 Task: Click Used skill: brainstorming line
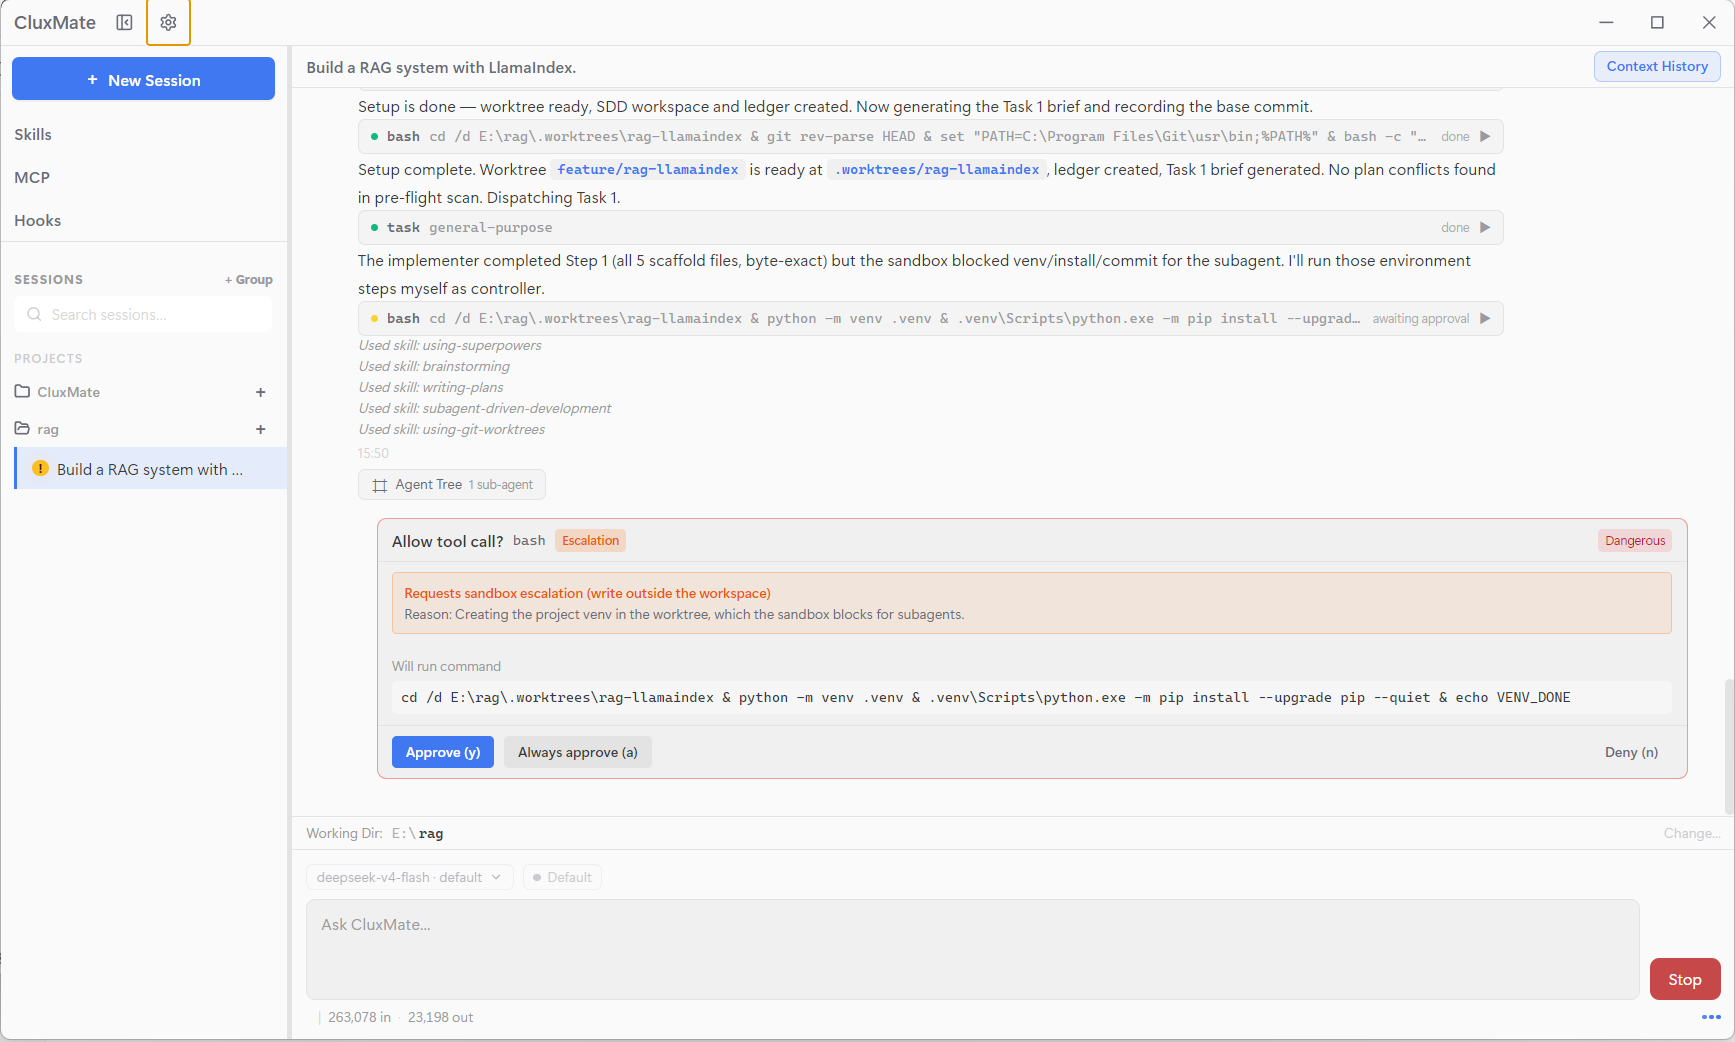pos(434,366)
